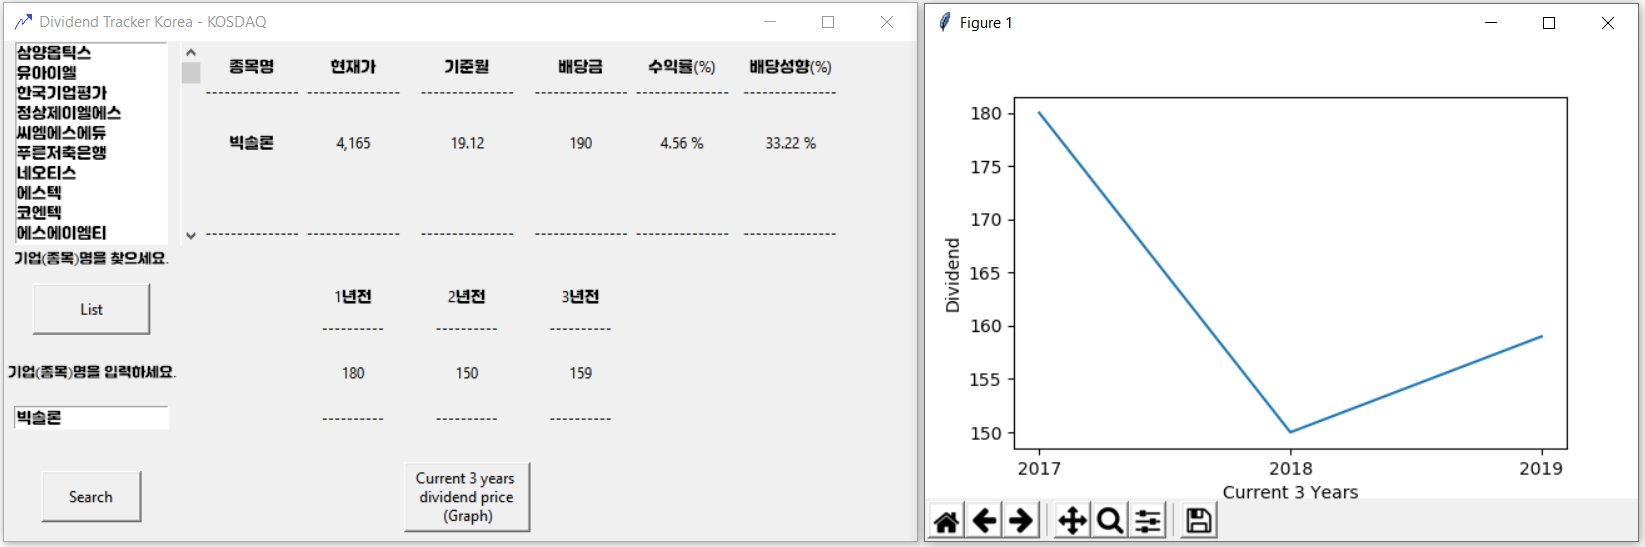Select 한국기업평가 from the list

point(62,93)
